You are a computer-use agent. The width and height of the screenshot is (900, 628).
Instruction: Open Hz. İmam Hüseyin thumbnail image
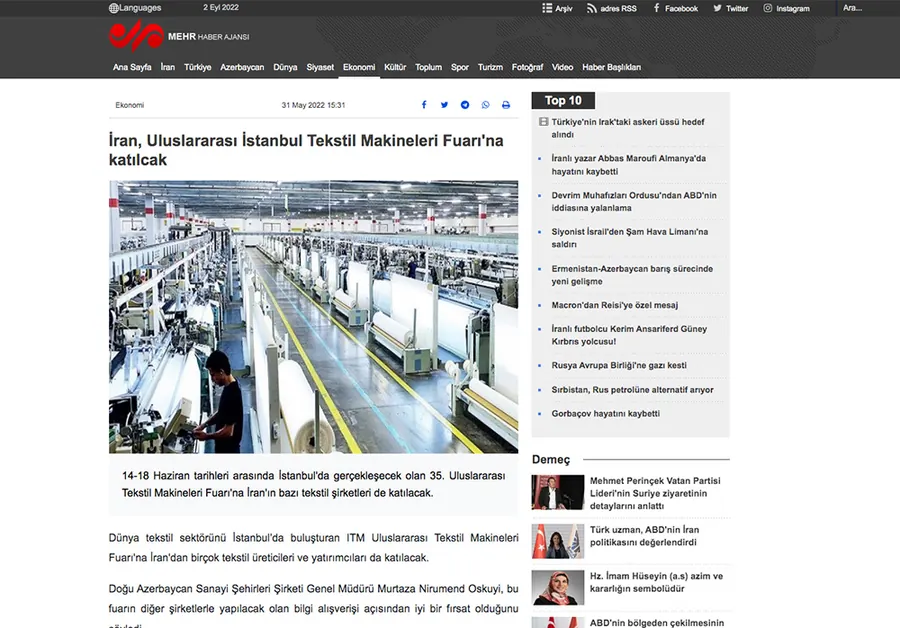(557, 587)
